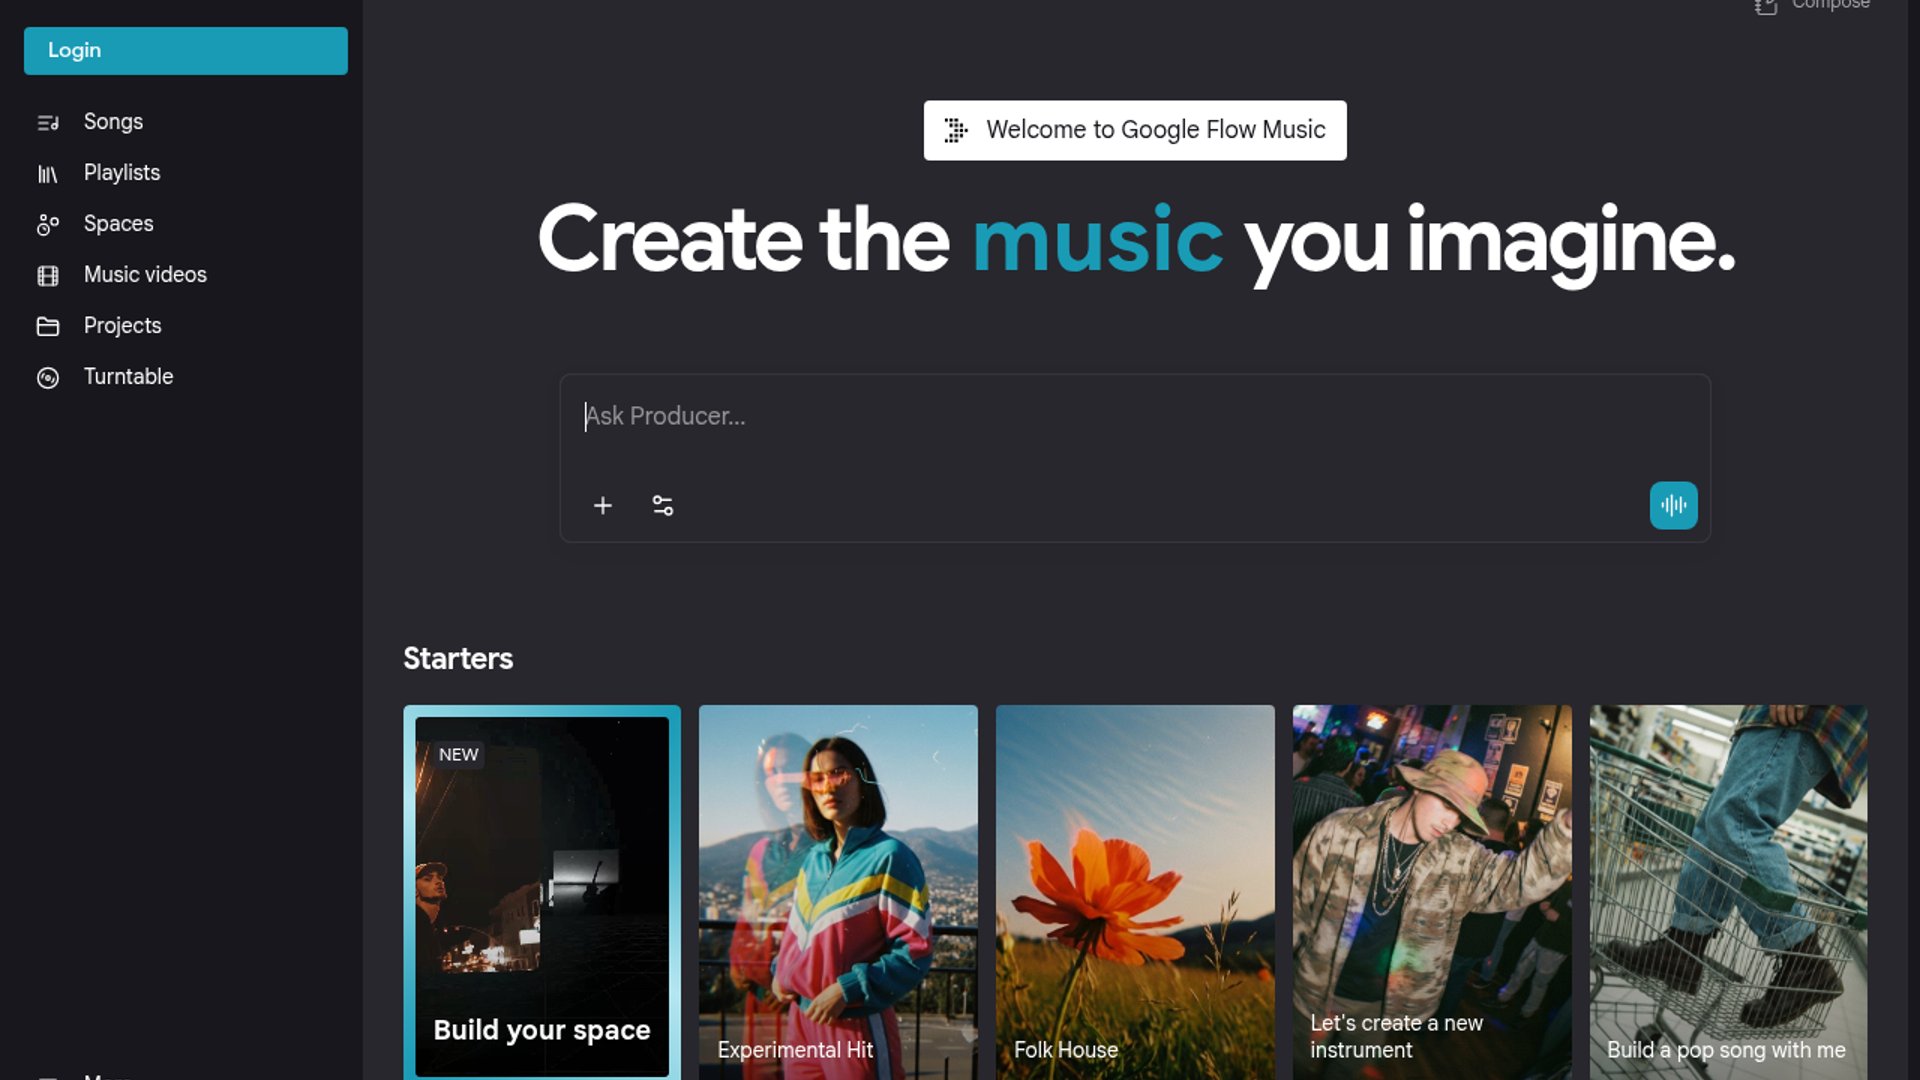Click the Songs list icon in sidebar
1920x1080 pixels.
click(48, 122)
